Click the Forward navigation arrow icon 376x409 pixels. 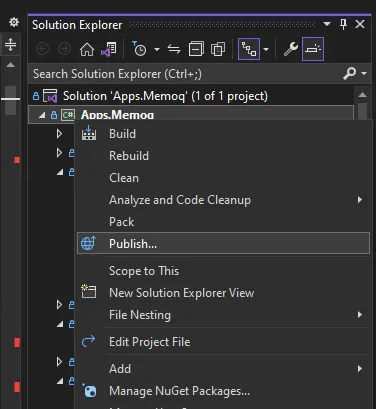pos(64,49)
